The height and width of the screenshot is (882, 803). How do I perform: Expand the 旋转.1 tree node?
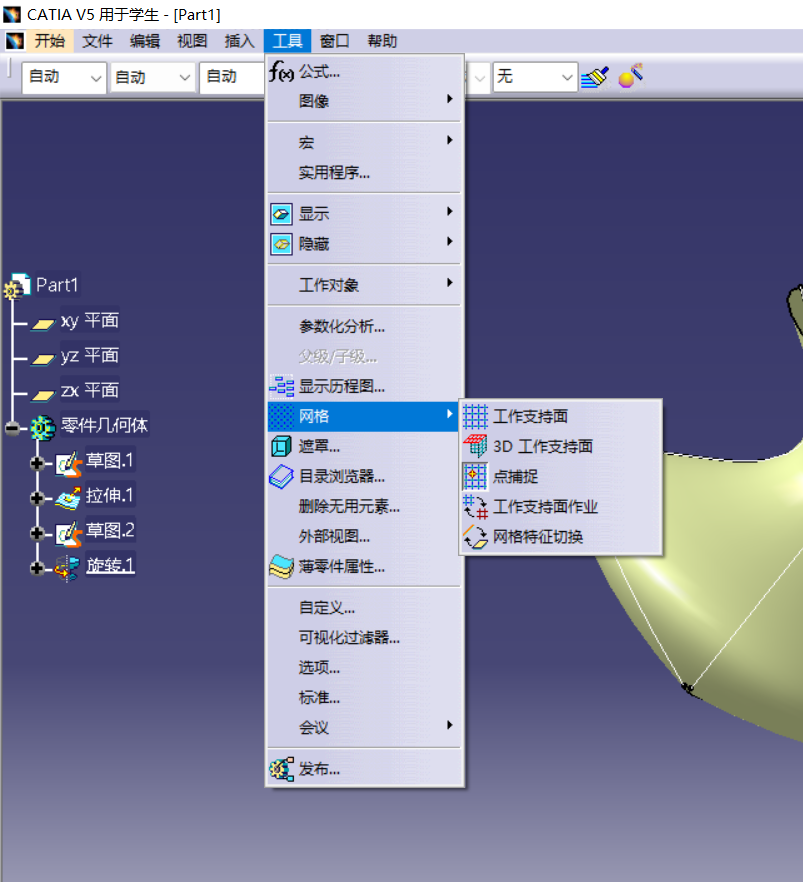[x=37, y=568]
